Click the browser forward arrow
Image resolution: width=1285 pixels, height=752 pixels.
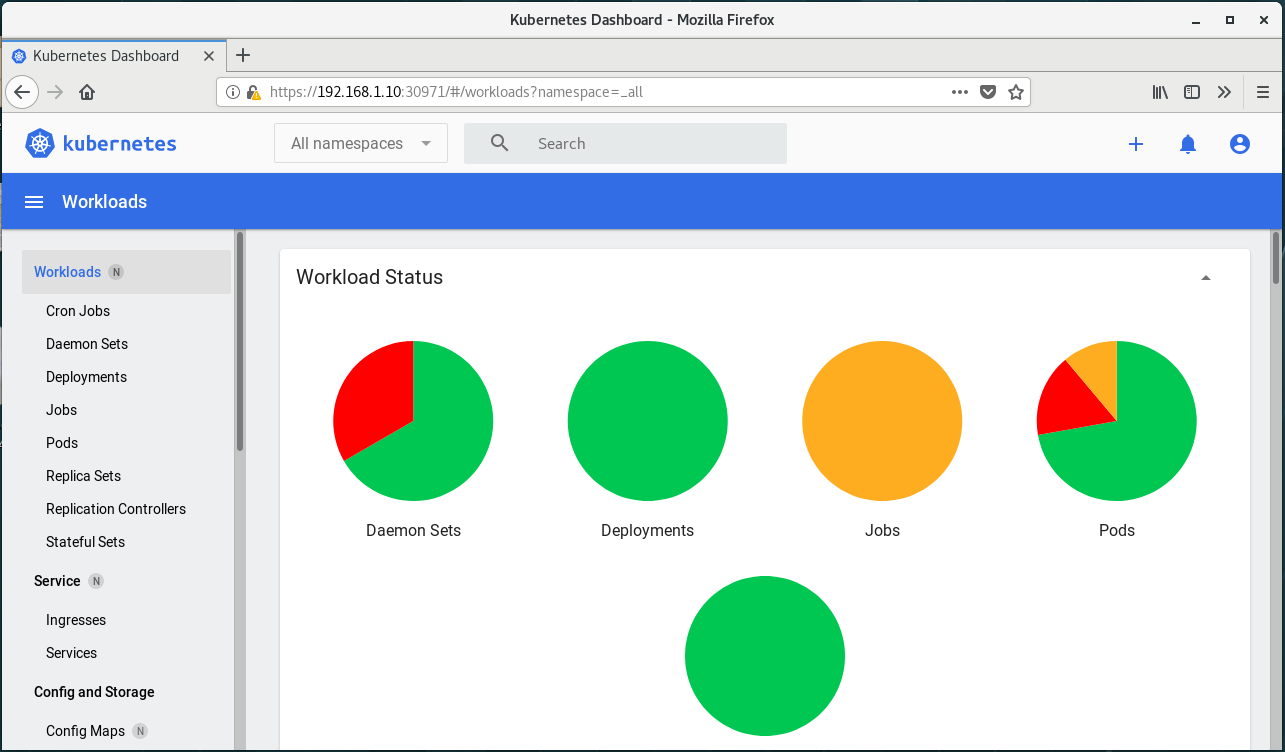pyautogui.click(x=55, y=92)
